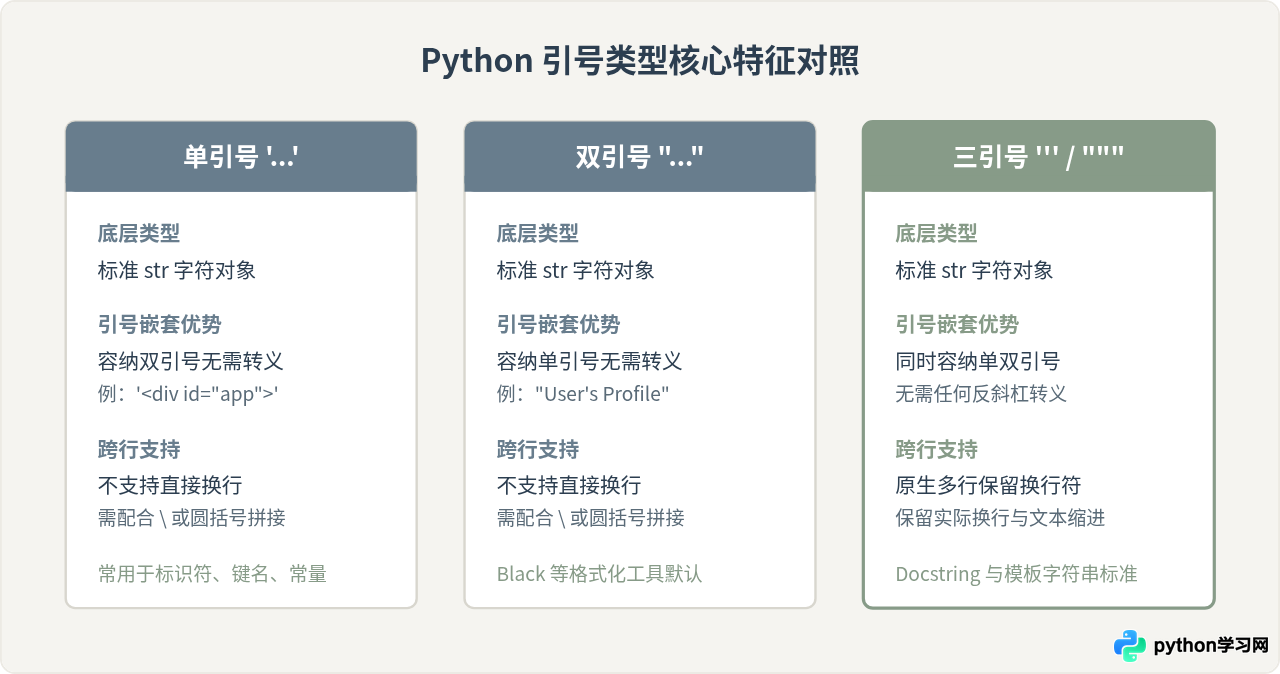Click "跨行支持" heading in the 双引号 card
1280x674 pixels.
(538, 449)
